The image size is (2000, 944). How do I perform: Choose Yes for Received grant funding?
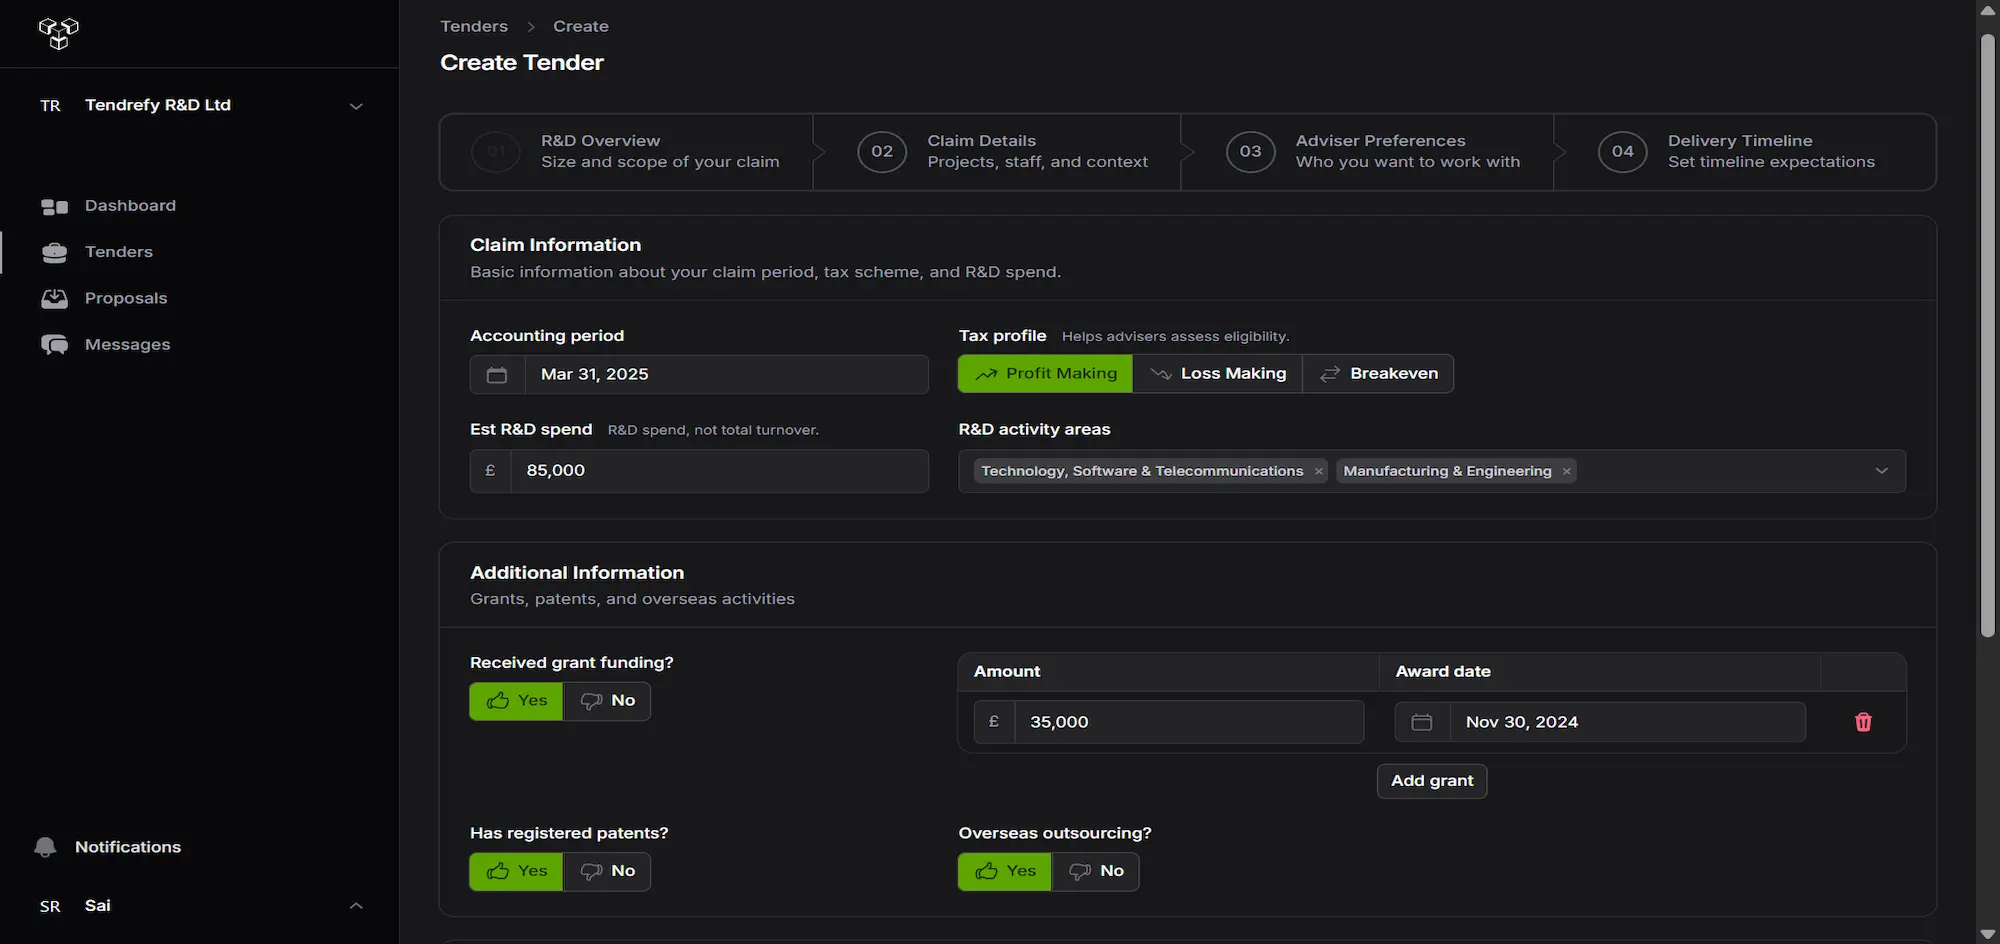516,701
